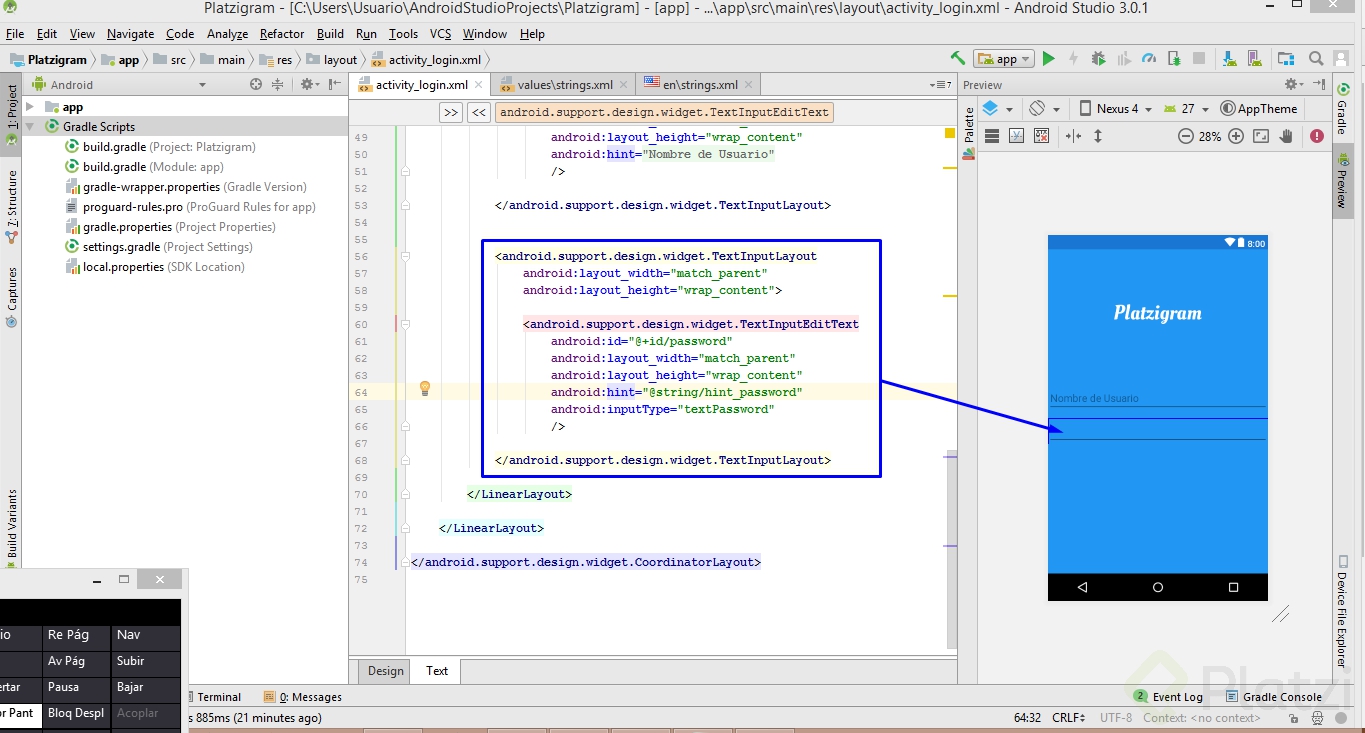Zoom in the layout preview
The width and height of the screenshot is (1365, 733).
(x=1236, y=136)
